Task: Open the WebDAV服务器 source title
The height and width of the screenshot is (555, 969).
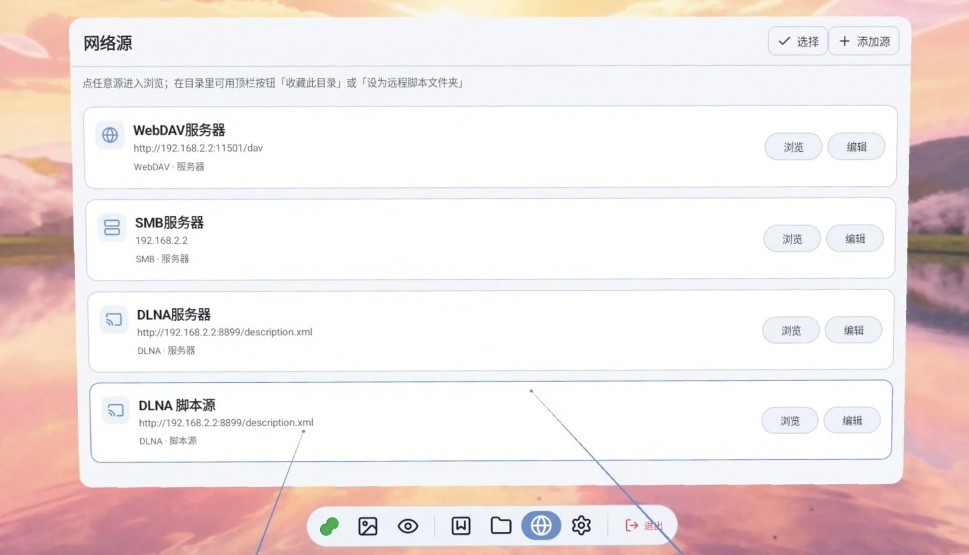Action: tap(179, 130)
